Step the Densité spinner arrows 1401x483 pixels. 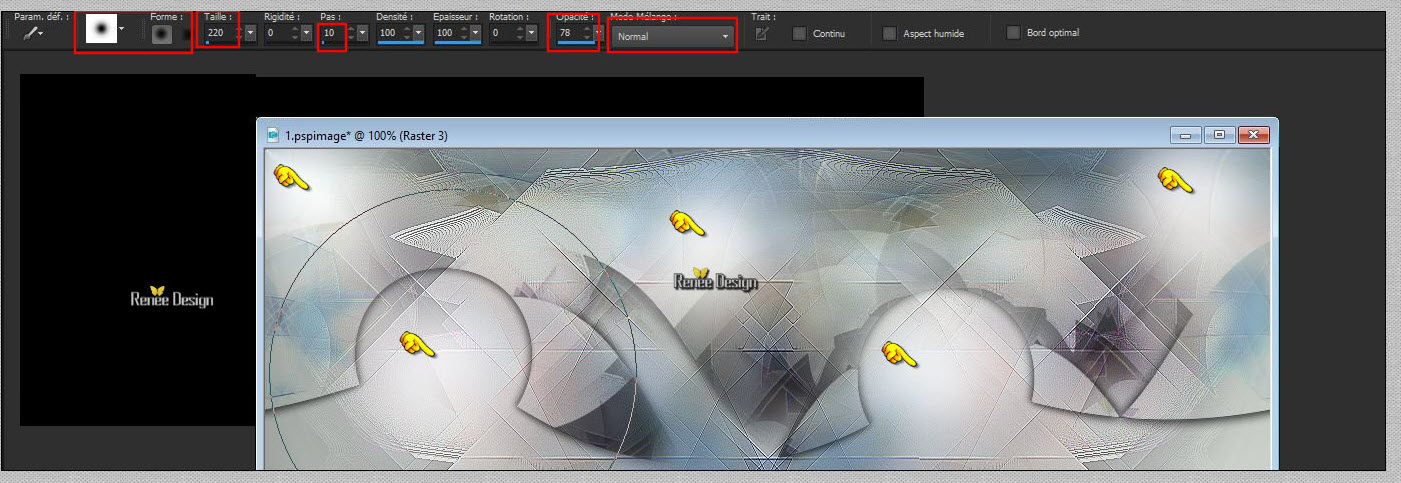[406, 33]
